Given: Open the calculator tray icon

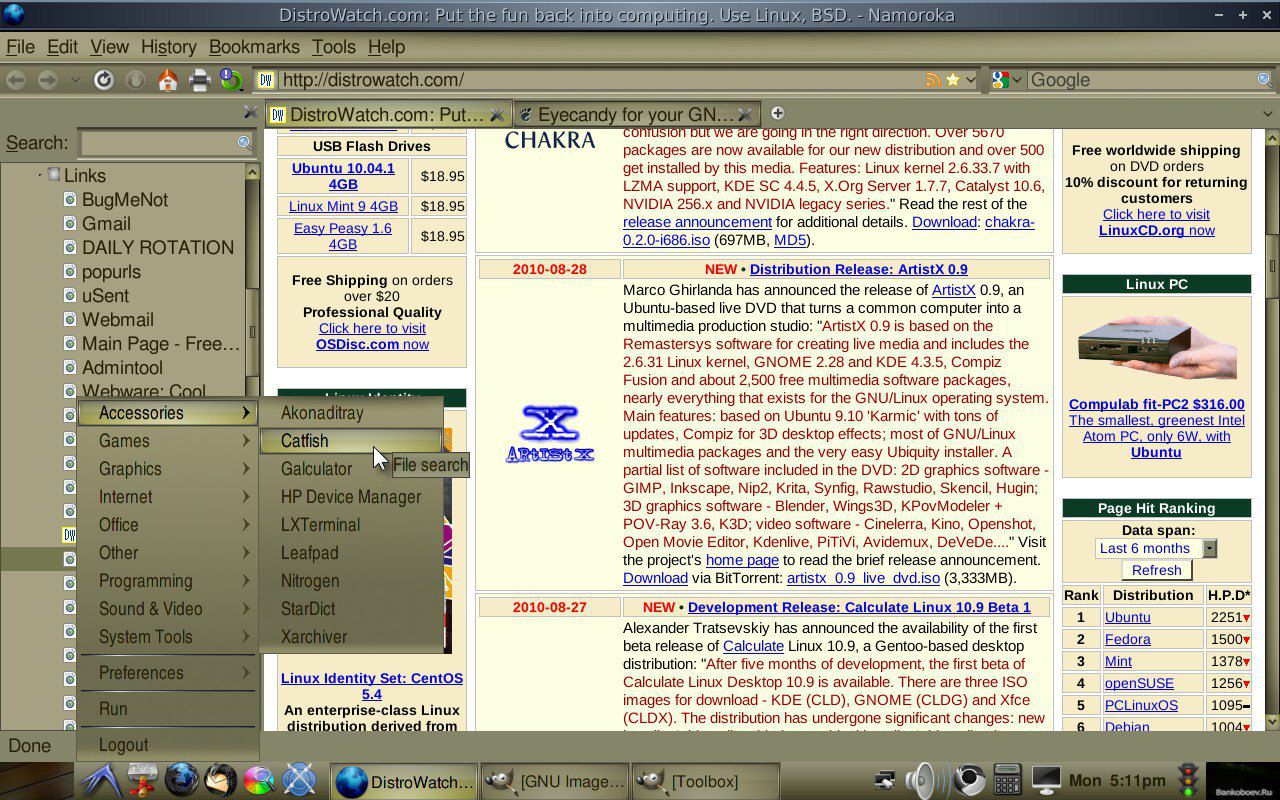Looking at the screenshot, I should pos(1007,781).
